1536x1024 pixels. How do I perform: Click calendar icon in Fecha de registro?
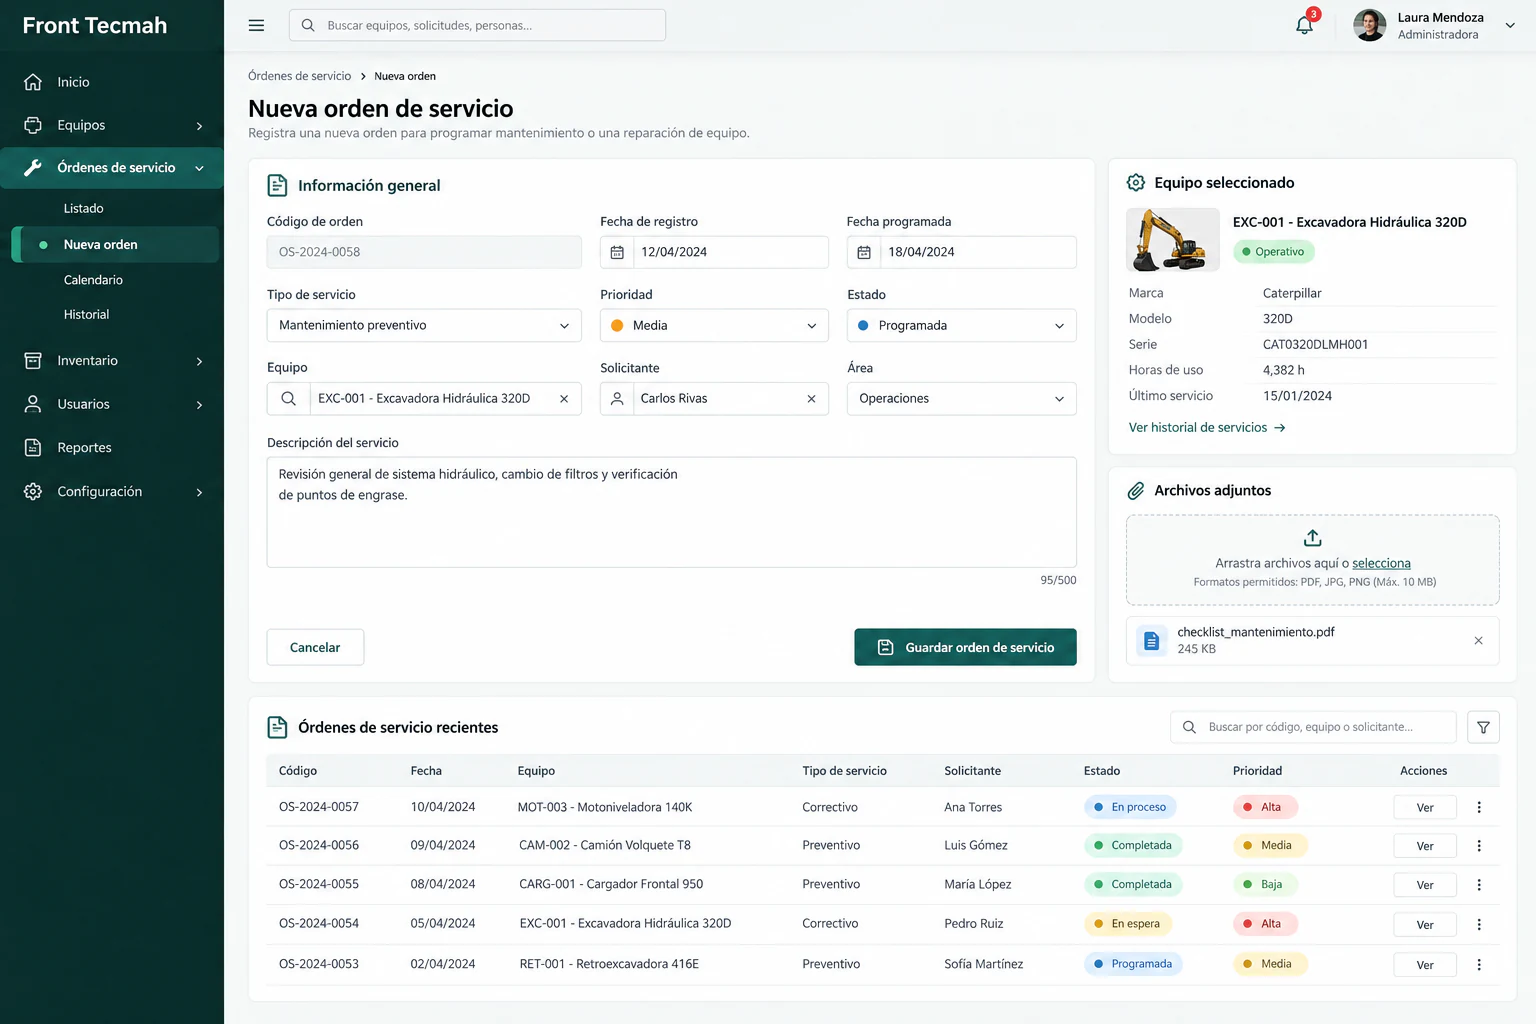tap(617, 252)
